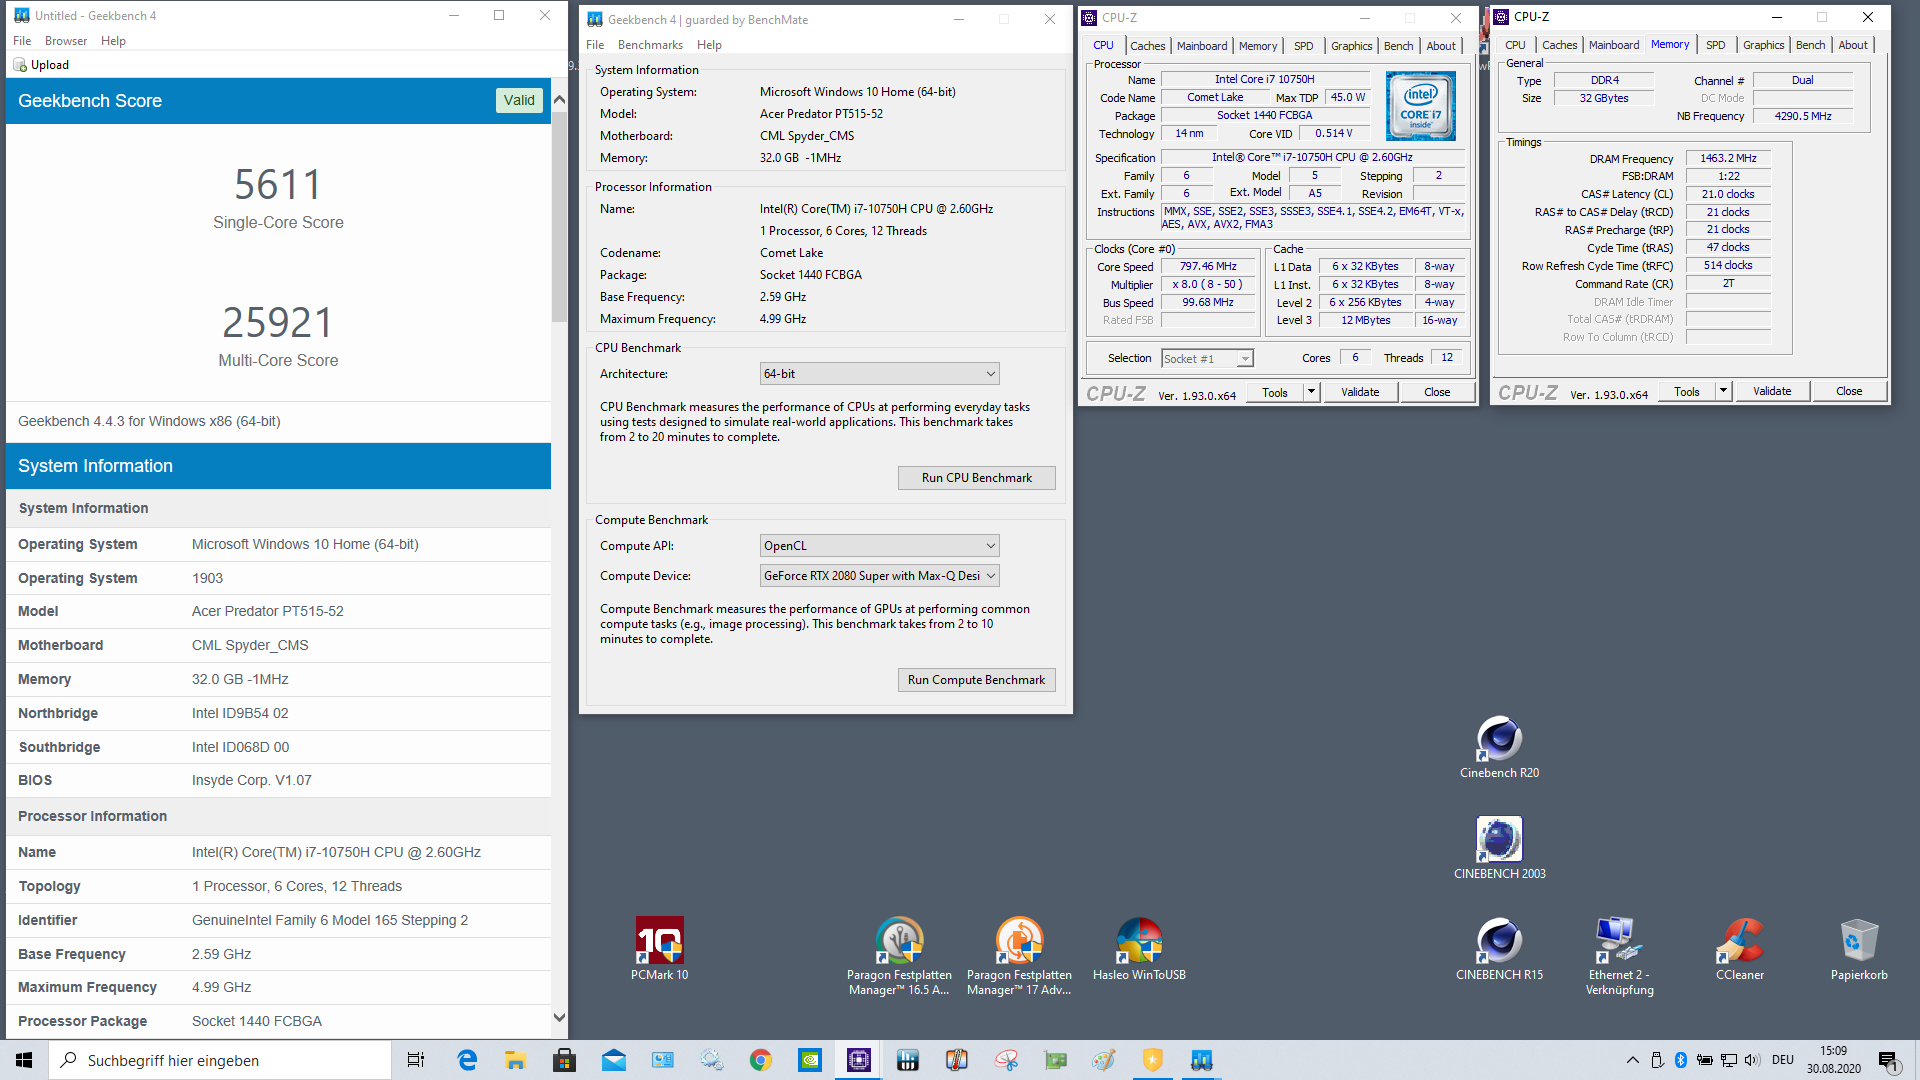The height and width of the screenshot is (1080, 1920).
Task: Switch to SPD tab in right CPU-Z window
Action: (x=1716, y=45)
